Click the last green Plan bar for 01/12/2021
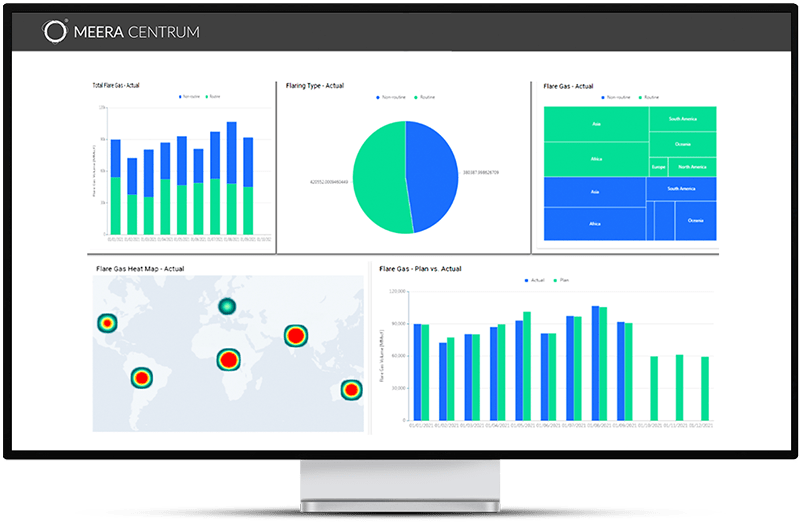The image size is (800, 522). 705,388
